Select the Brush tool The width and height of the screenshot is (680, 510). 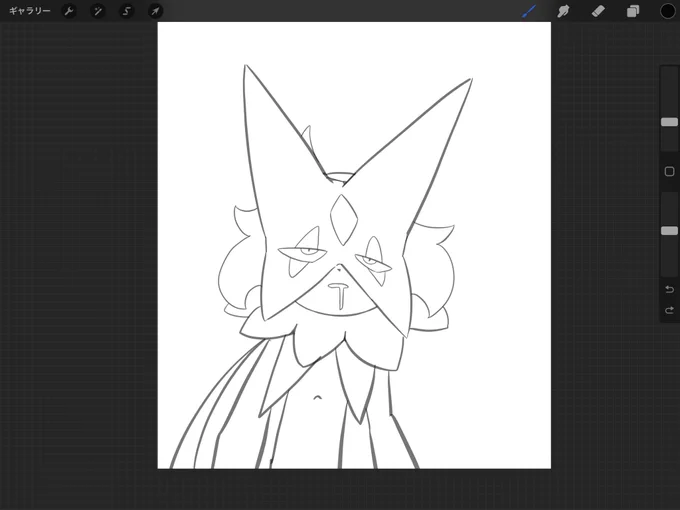[529, 11]
